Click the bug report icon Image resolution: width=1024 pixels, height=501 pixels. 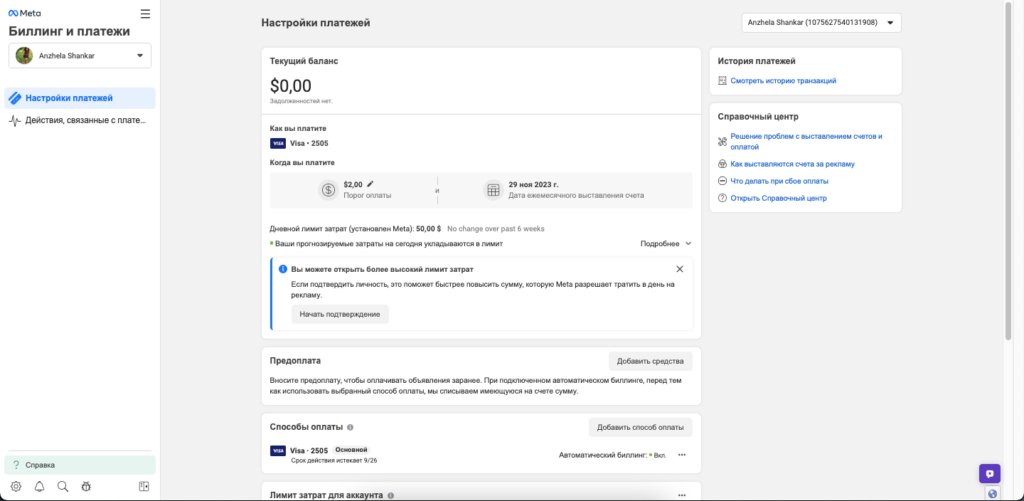tap(86, 486)
